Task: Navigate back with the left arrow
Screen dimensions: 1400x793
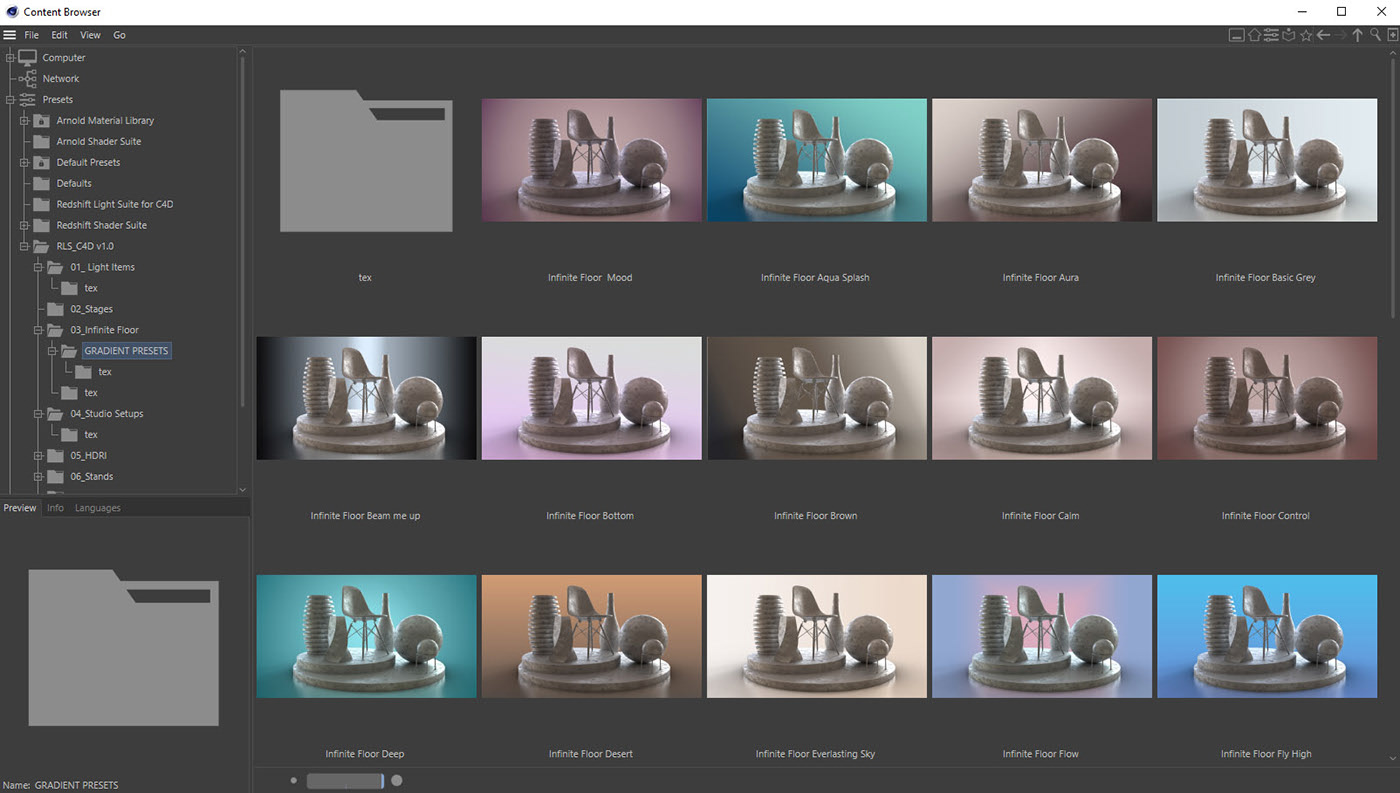Action: pyautogui.click(x=1323, y=35)
